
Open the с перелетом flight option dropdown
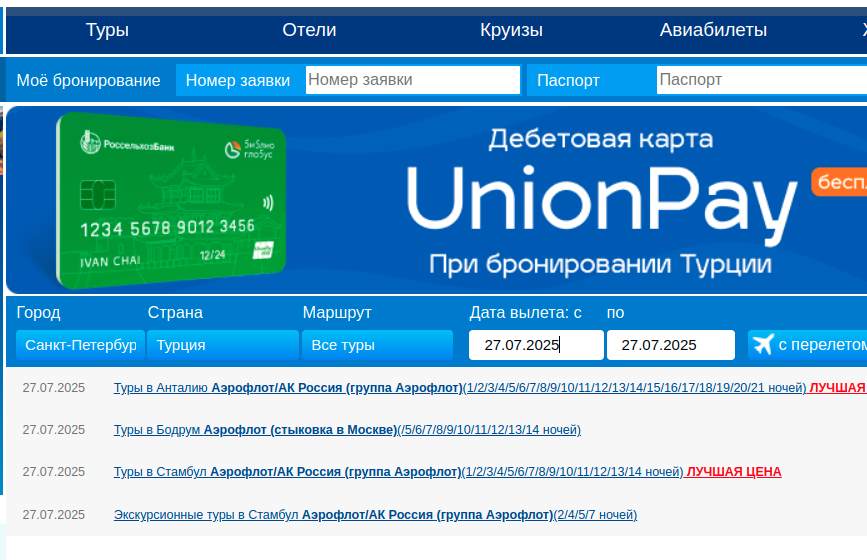(808, 345)
